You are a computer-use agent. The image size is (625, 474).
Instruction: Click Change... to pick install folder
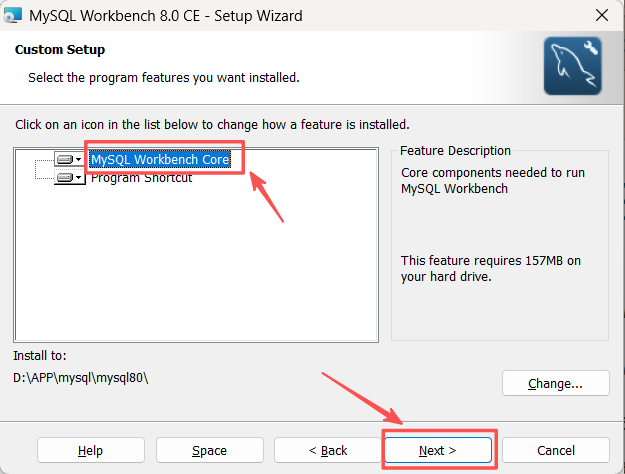(x=556, y=383)
